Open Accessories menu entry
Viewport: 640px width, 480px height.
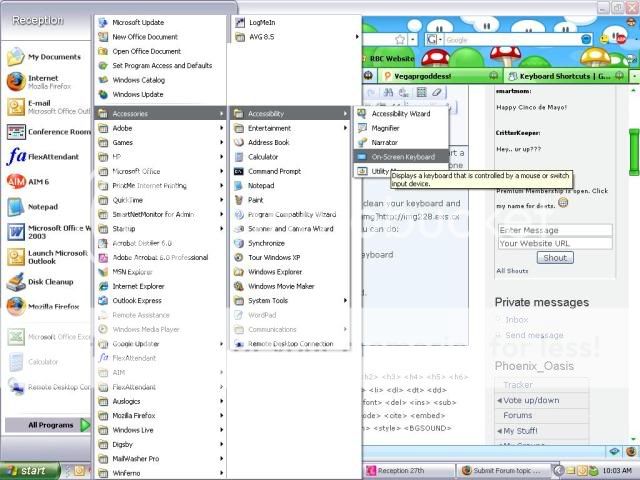click(x=160, y=113)
